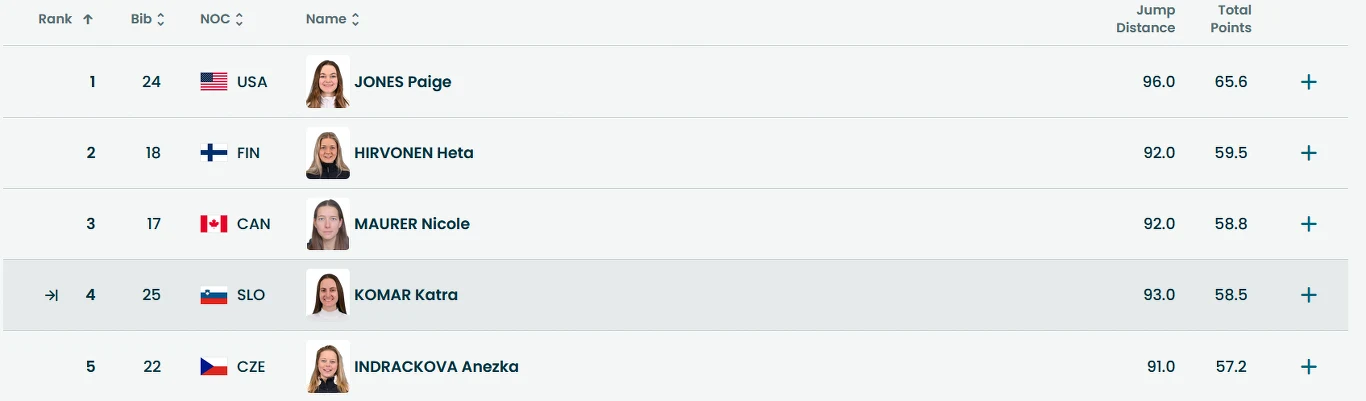Expand Heta Hirvonen row plus icon
Viewport: 1366px width, 401px height.
(1308, 153)
